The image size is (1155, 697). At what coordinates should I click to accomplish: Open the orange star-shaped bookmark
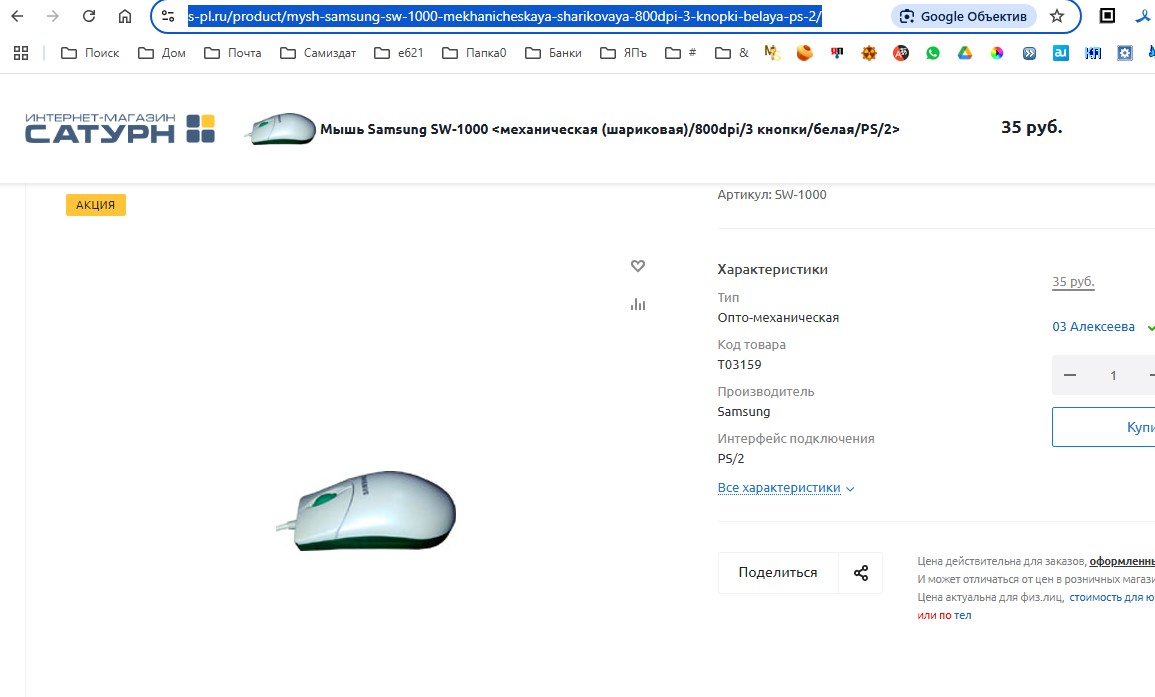tap(869, 52)
